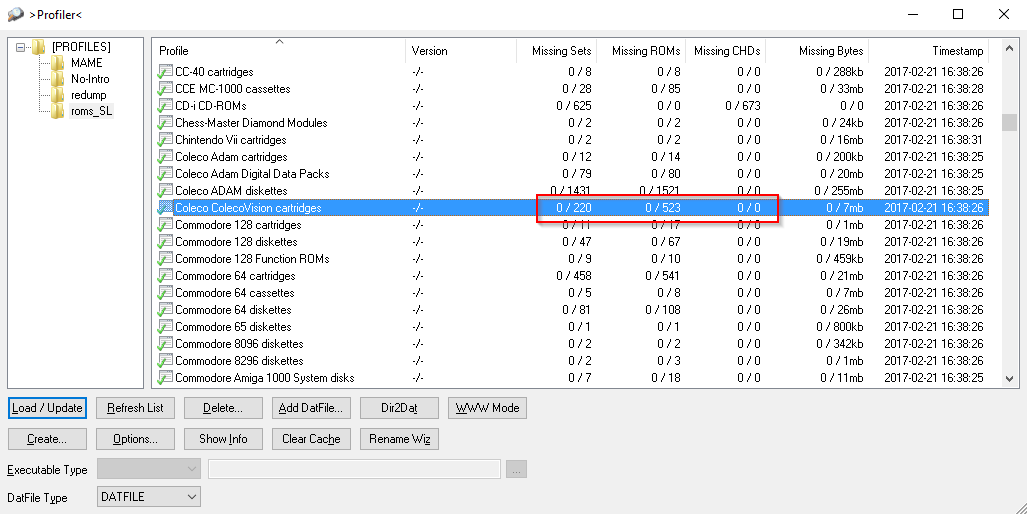The height and width of the screenshot is (514, 1027).
Task: Click the Delete... button
Action: [223, 408]
